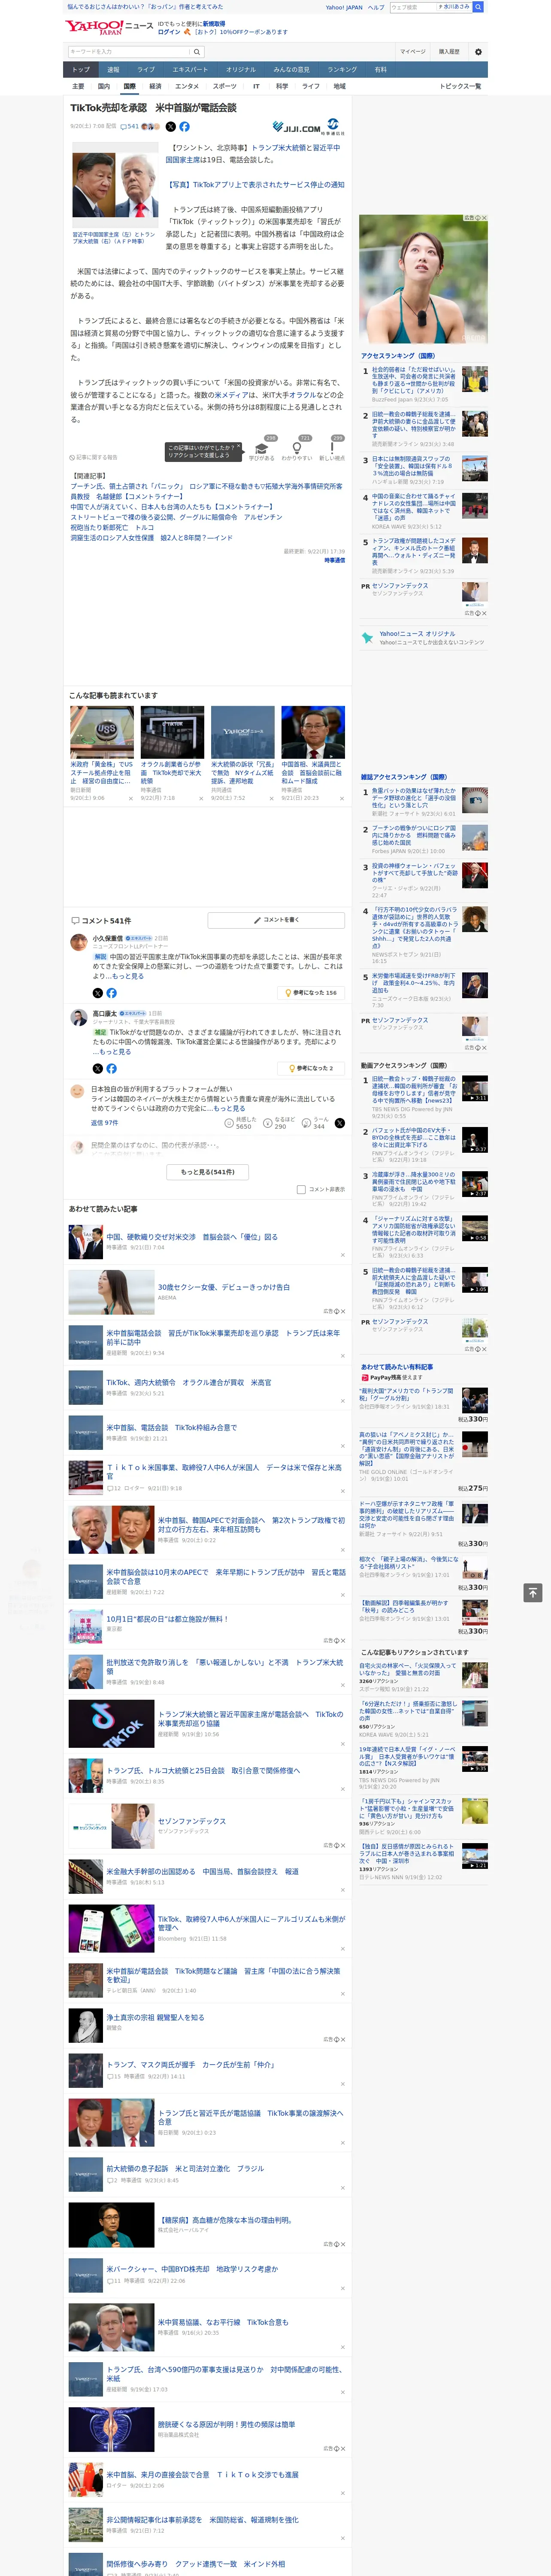Share 高口康太's comment on Facebook
The width and height of the screenshot is (551, 2576).
point(111,1068)
